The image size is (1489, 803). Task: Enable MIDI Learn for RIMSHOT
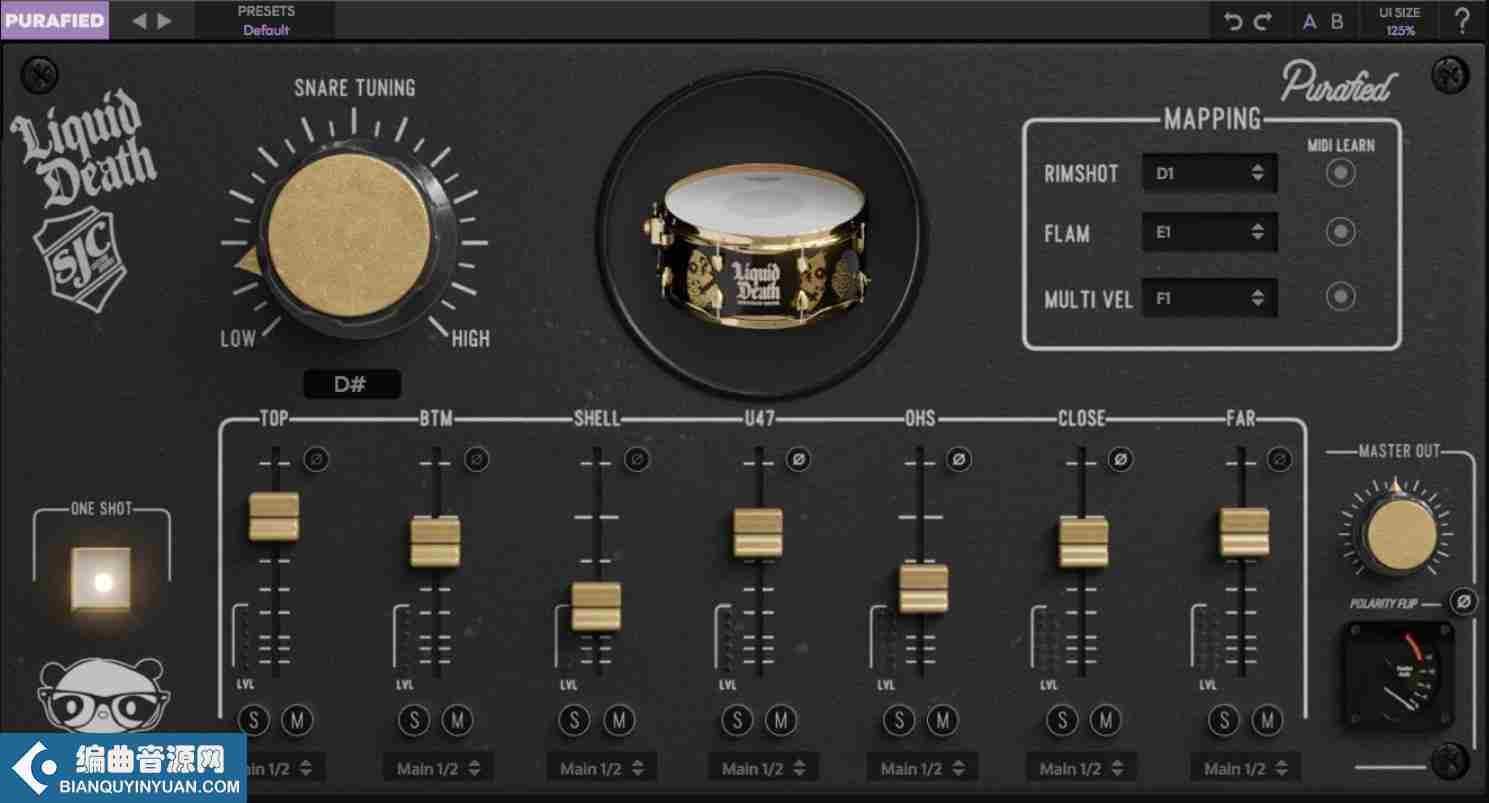[x=1340, y=174]
